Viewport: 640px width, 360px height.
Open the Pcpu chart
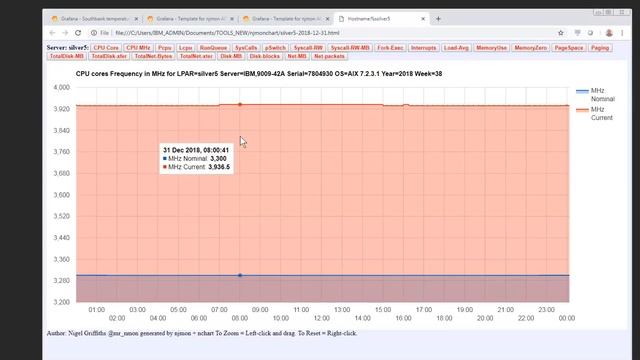point(164,48)
